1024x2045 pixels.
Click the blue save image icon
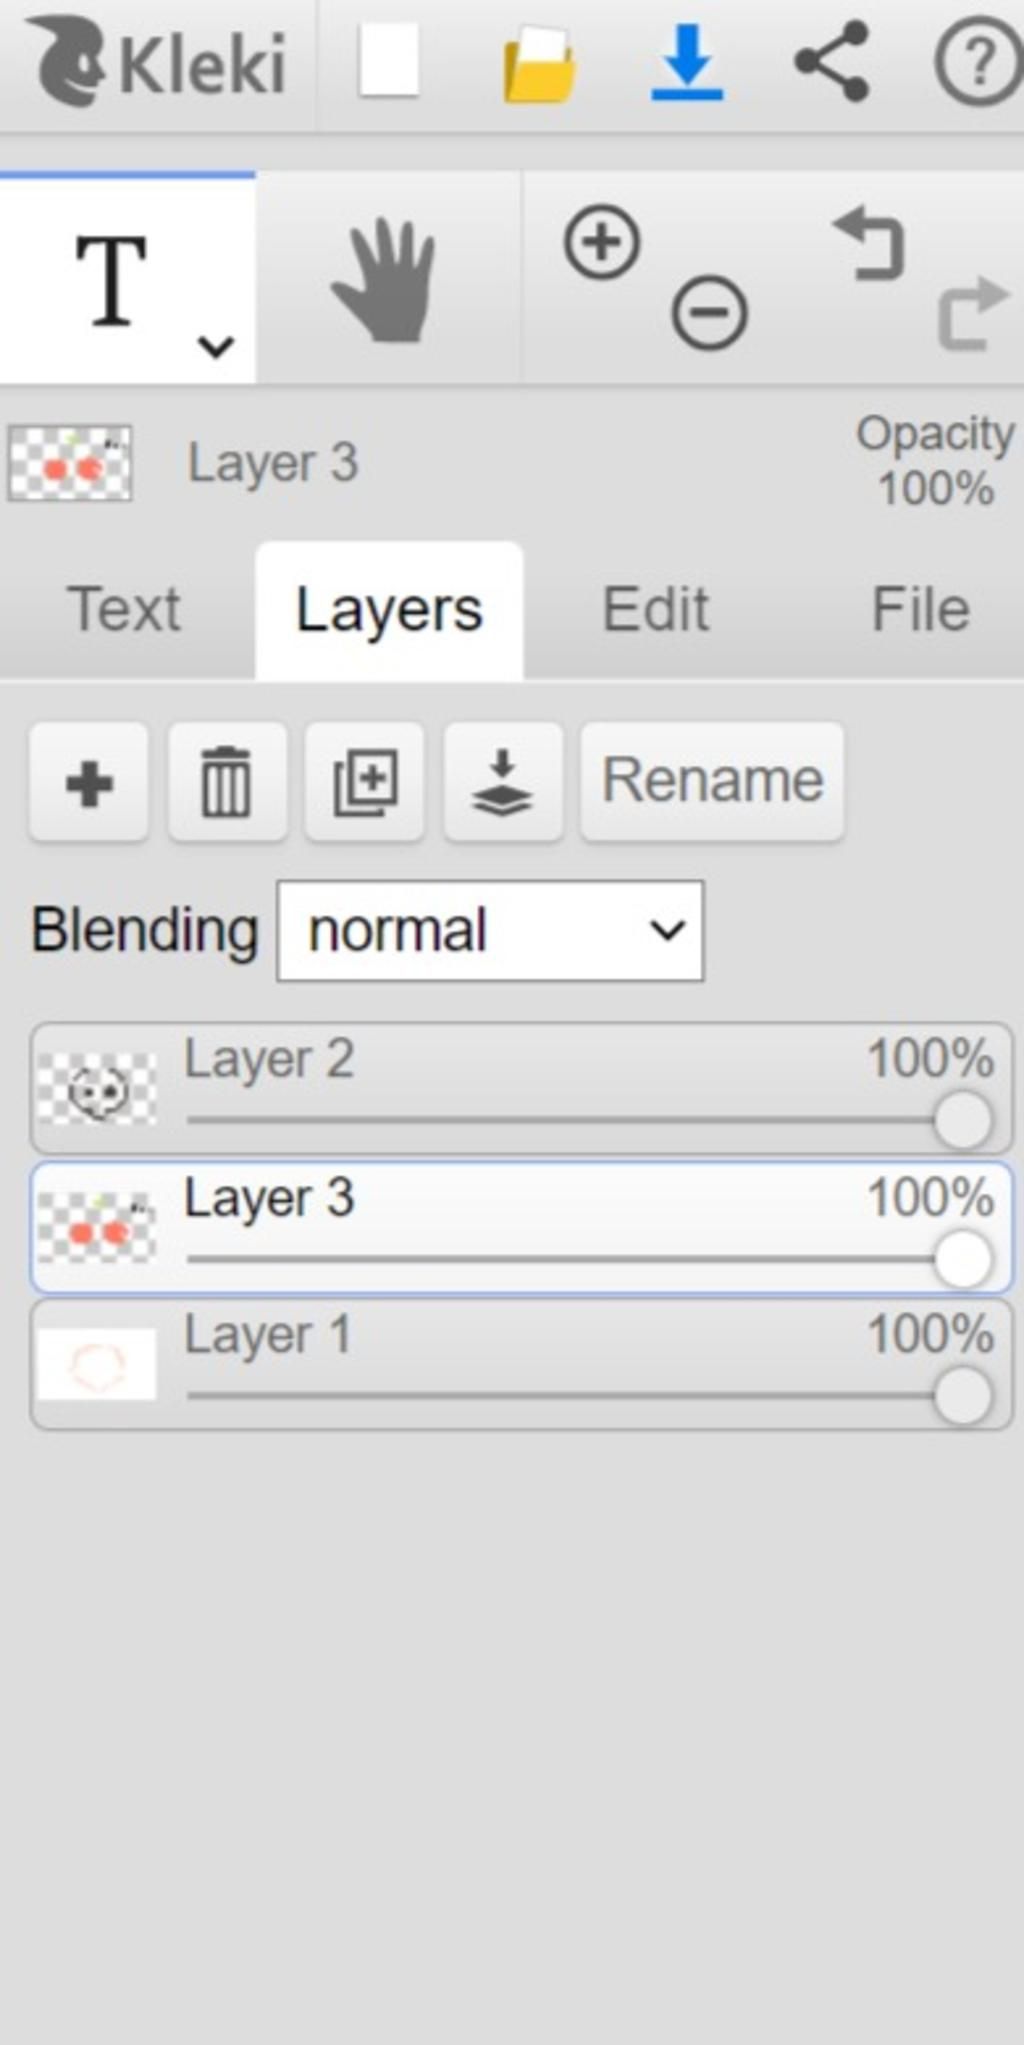coord(687,63)
